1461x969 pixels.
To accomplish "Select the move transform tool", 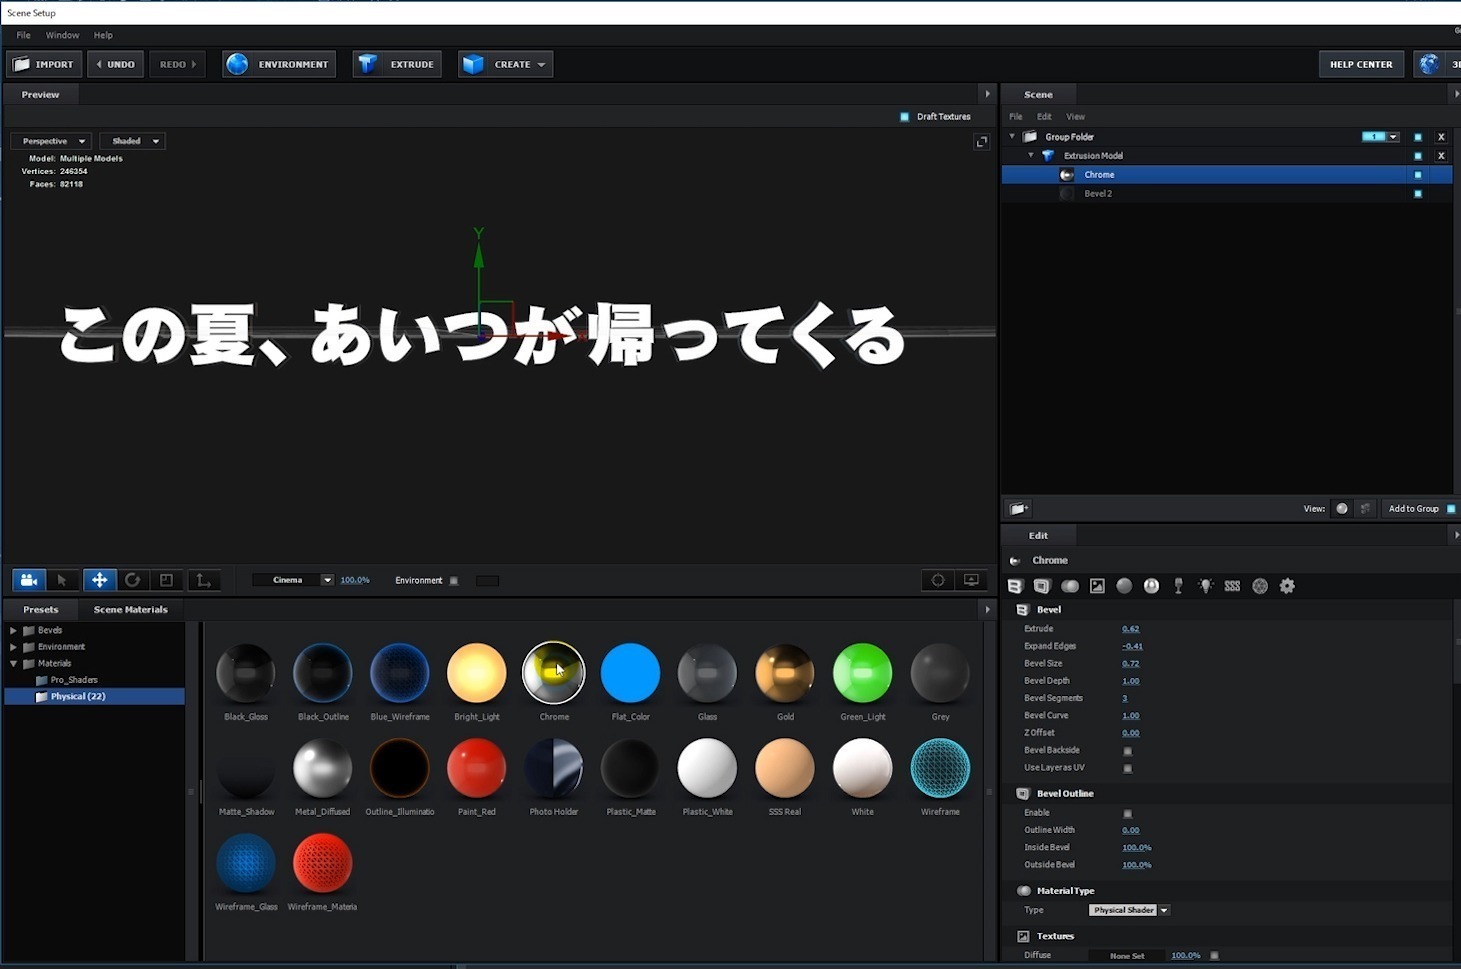I will click(x=99, y=580).
